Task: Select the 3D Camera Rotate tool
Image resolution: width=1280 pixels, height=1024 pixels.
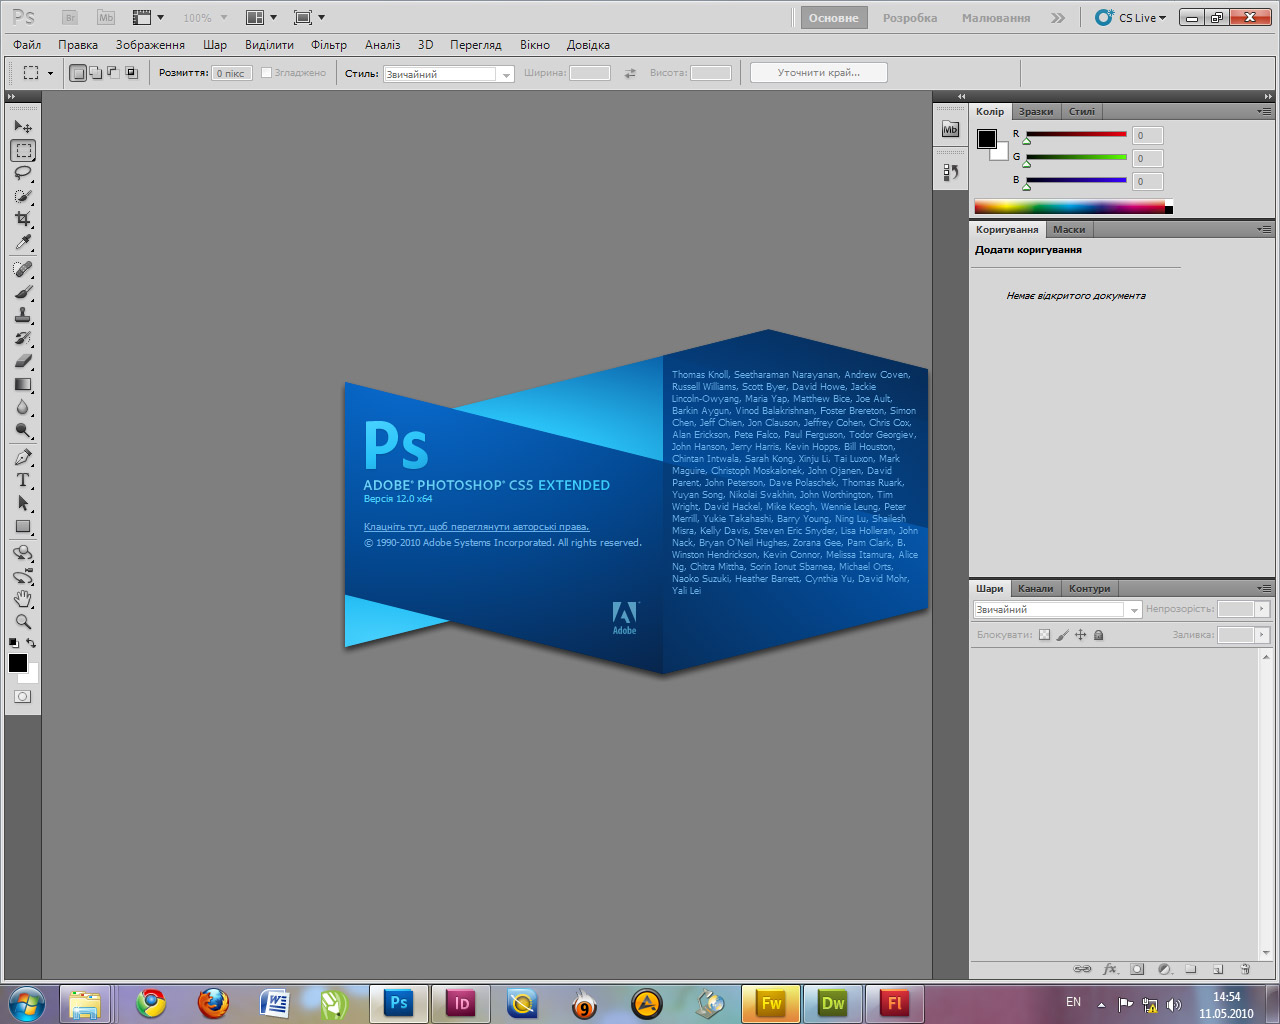Action: (x=23, y=576)
